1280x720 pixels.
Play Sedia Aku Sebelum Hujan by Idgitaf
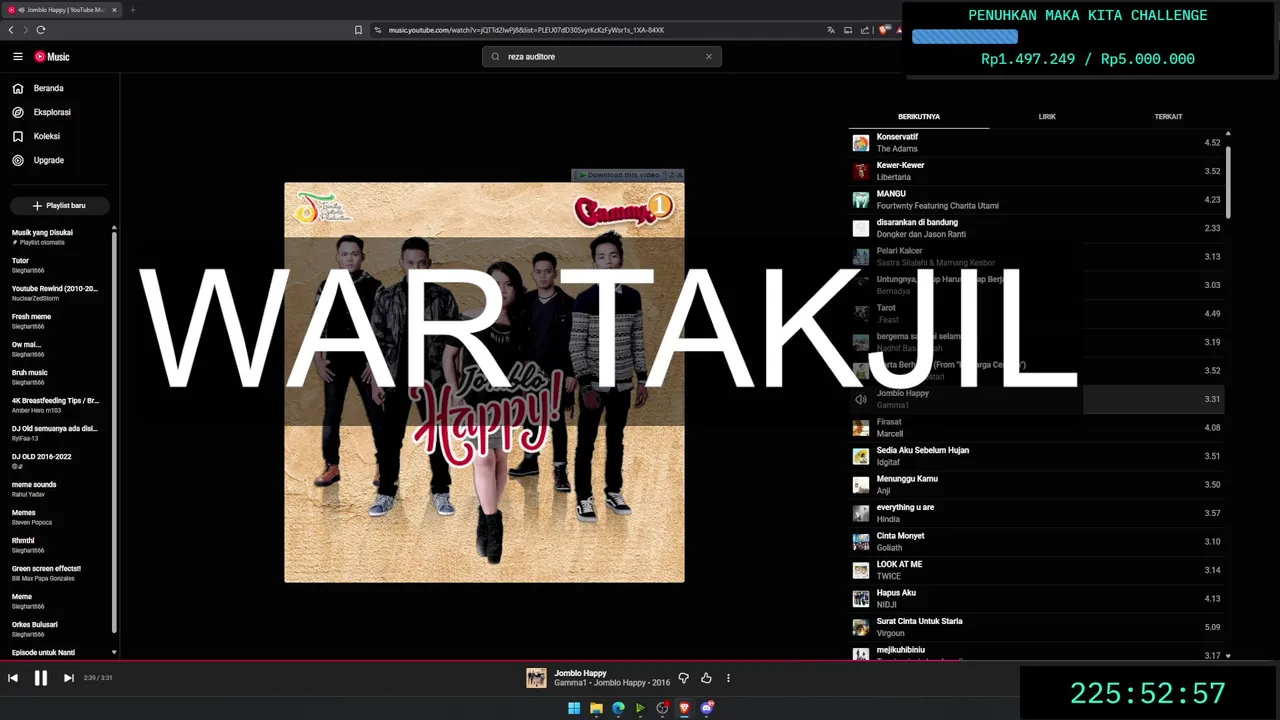[1037, 456]
